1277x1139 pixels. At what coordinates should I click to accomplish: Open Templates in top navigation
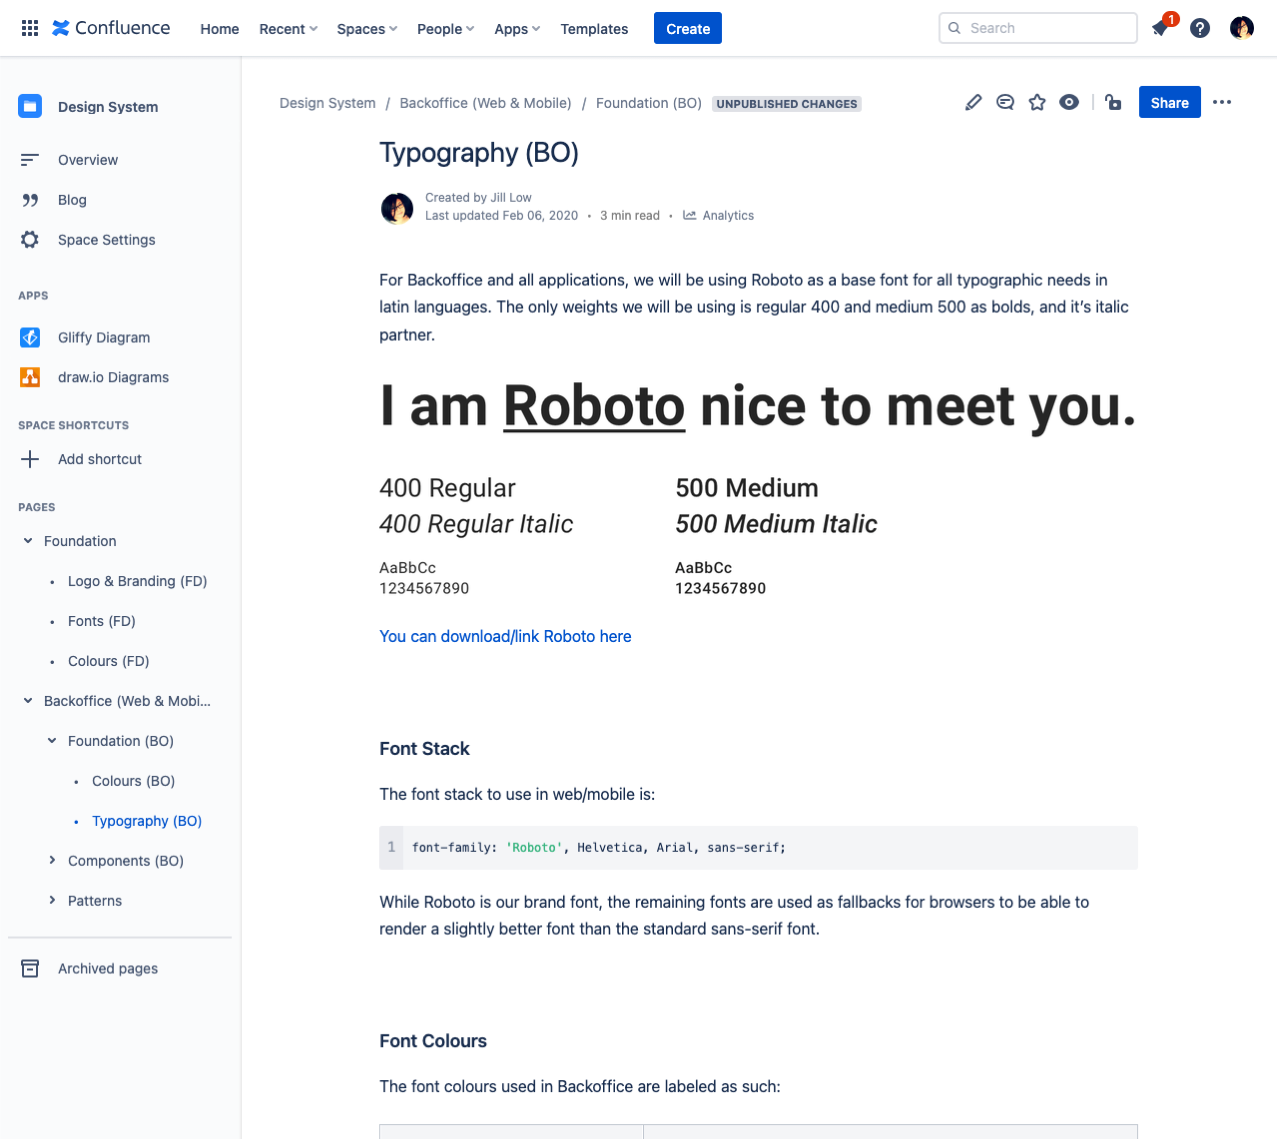[594, 29]
